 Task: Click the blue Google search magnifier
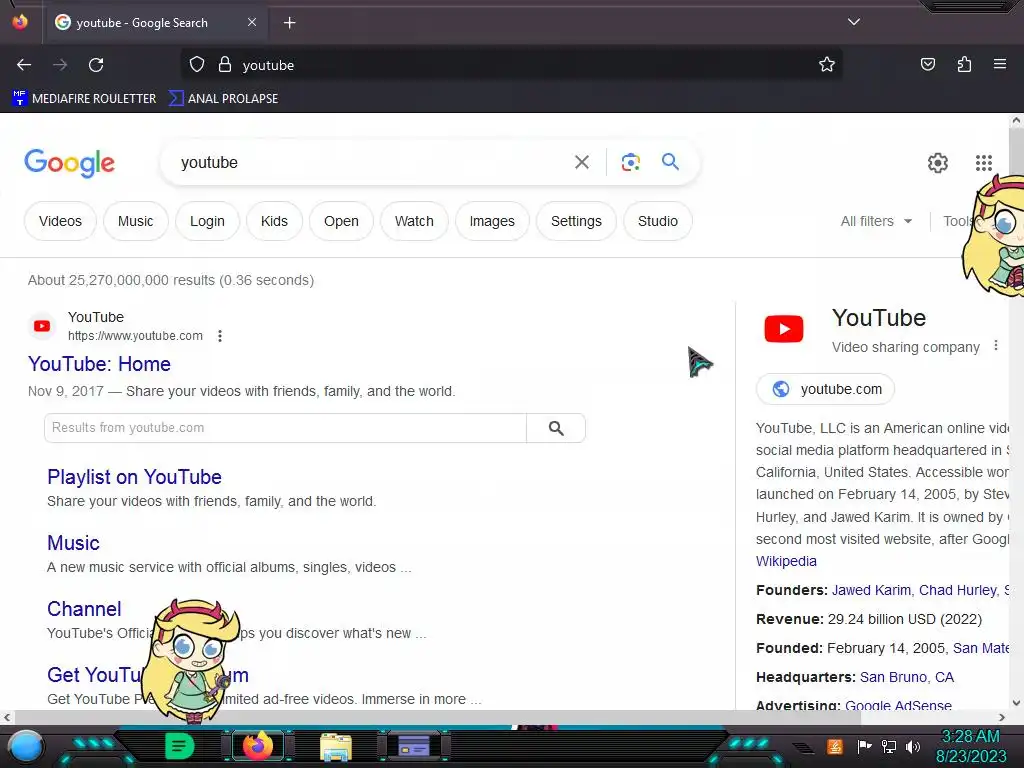(670, 161)
